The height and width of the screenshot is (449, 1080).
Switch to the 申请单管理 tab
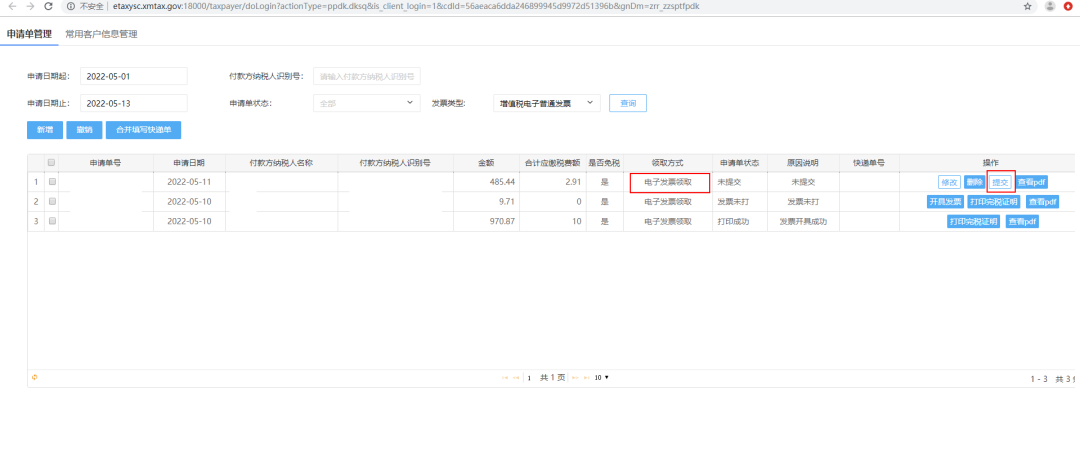coord(29,34)
